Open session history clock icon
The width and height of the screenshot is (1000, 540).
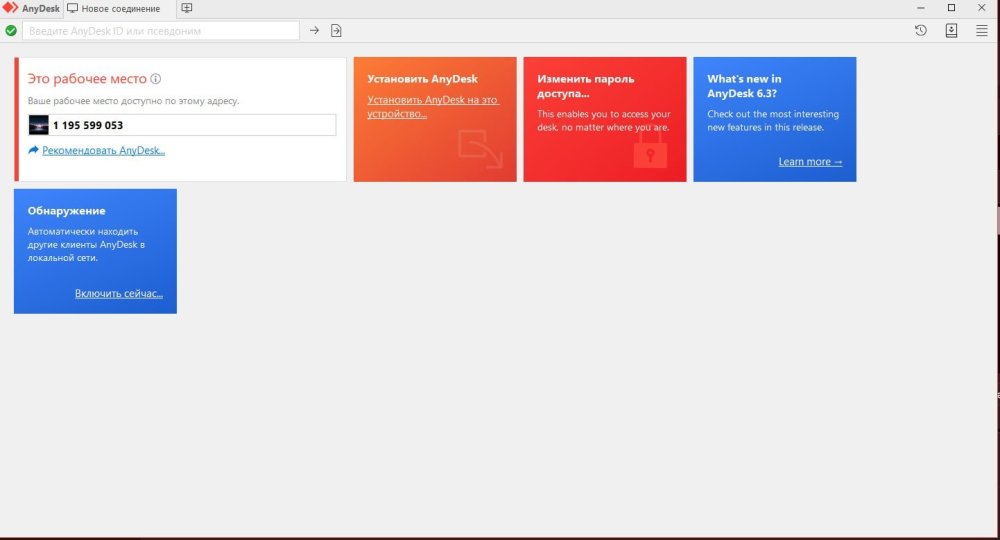pyautogui.click(x=920, y=30)
